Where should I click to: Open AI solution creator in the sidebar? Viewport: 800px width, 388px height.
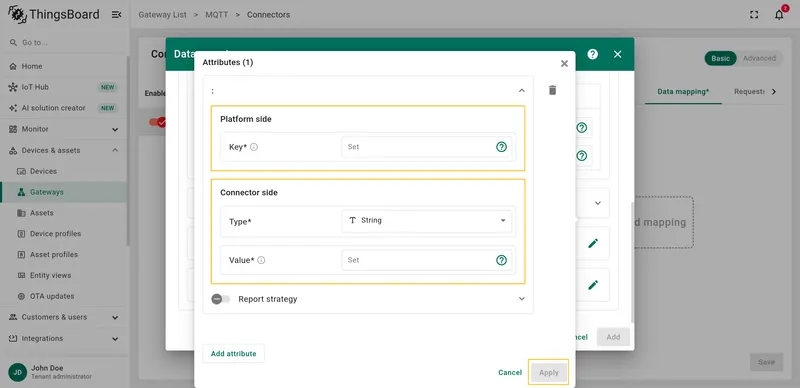pyautogui.click(x=63, y=108)
